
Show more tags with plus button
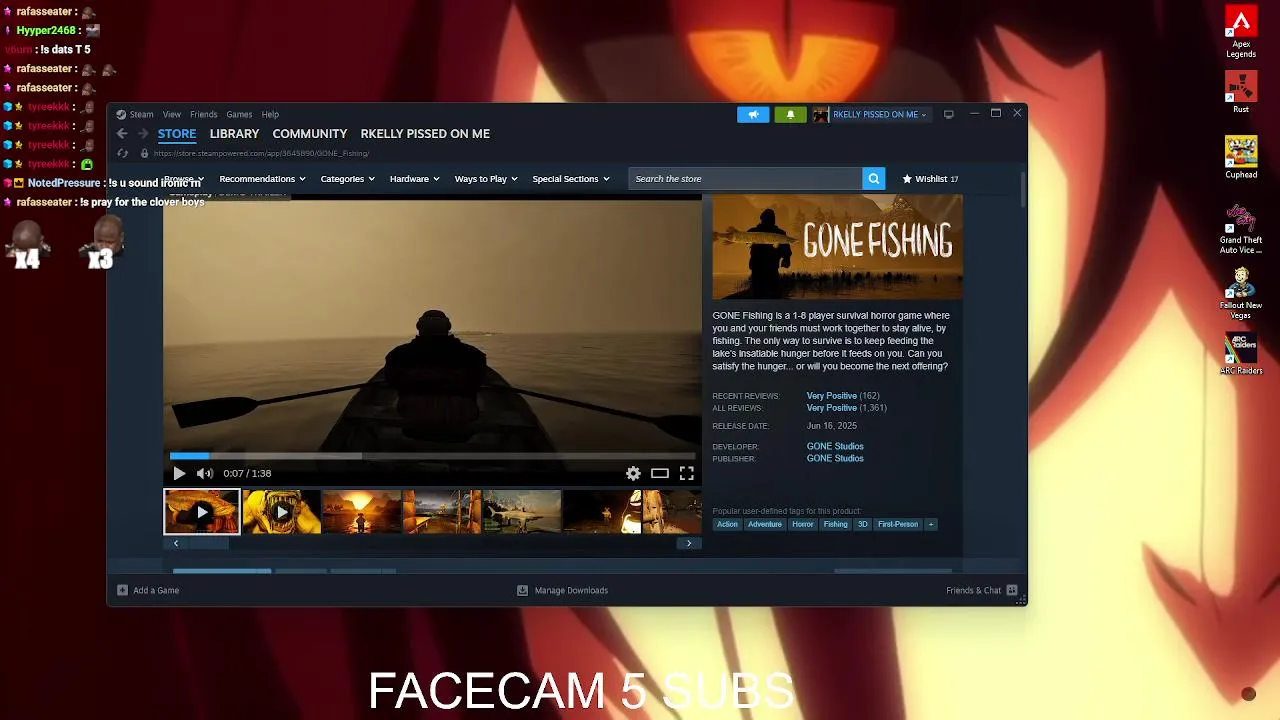pyautogui.click(x=930, y=524)
